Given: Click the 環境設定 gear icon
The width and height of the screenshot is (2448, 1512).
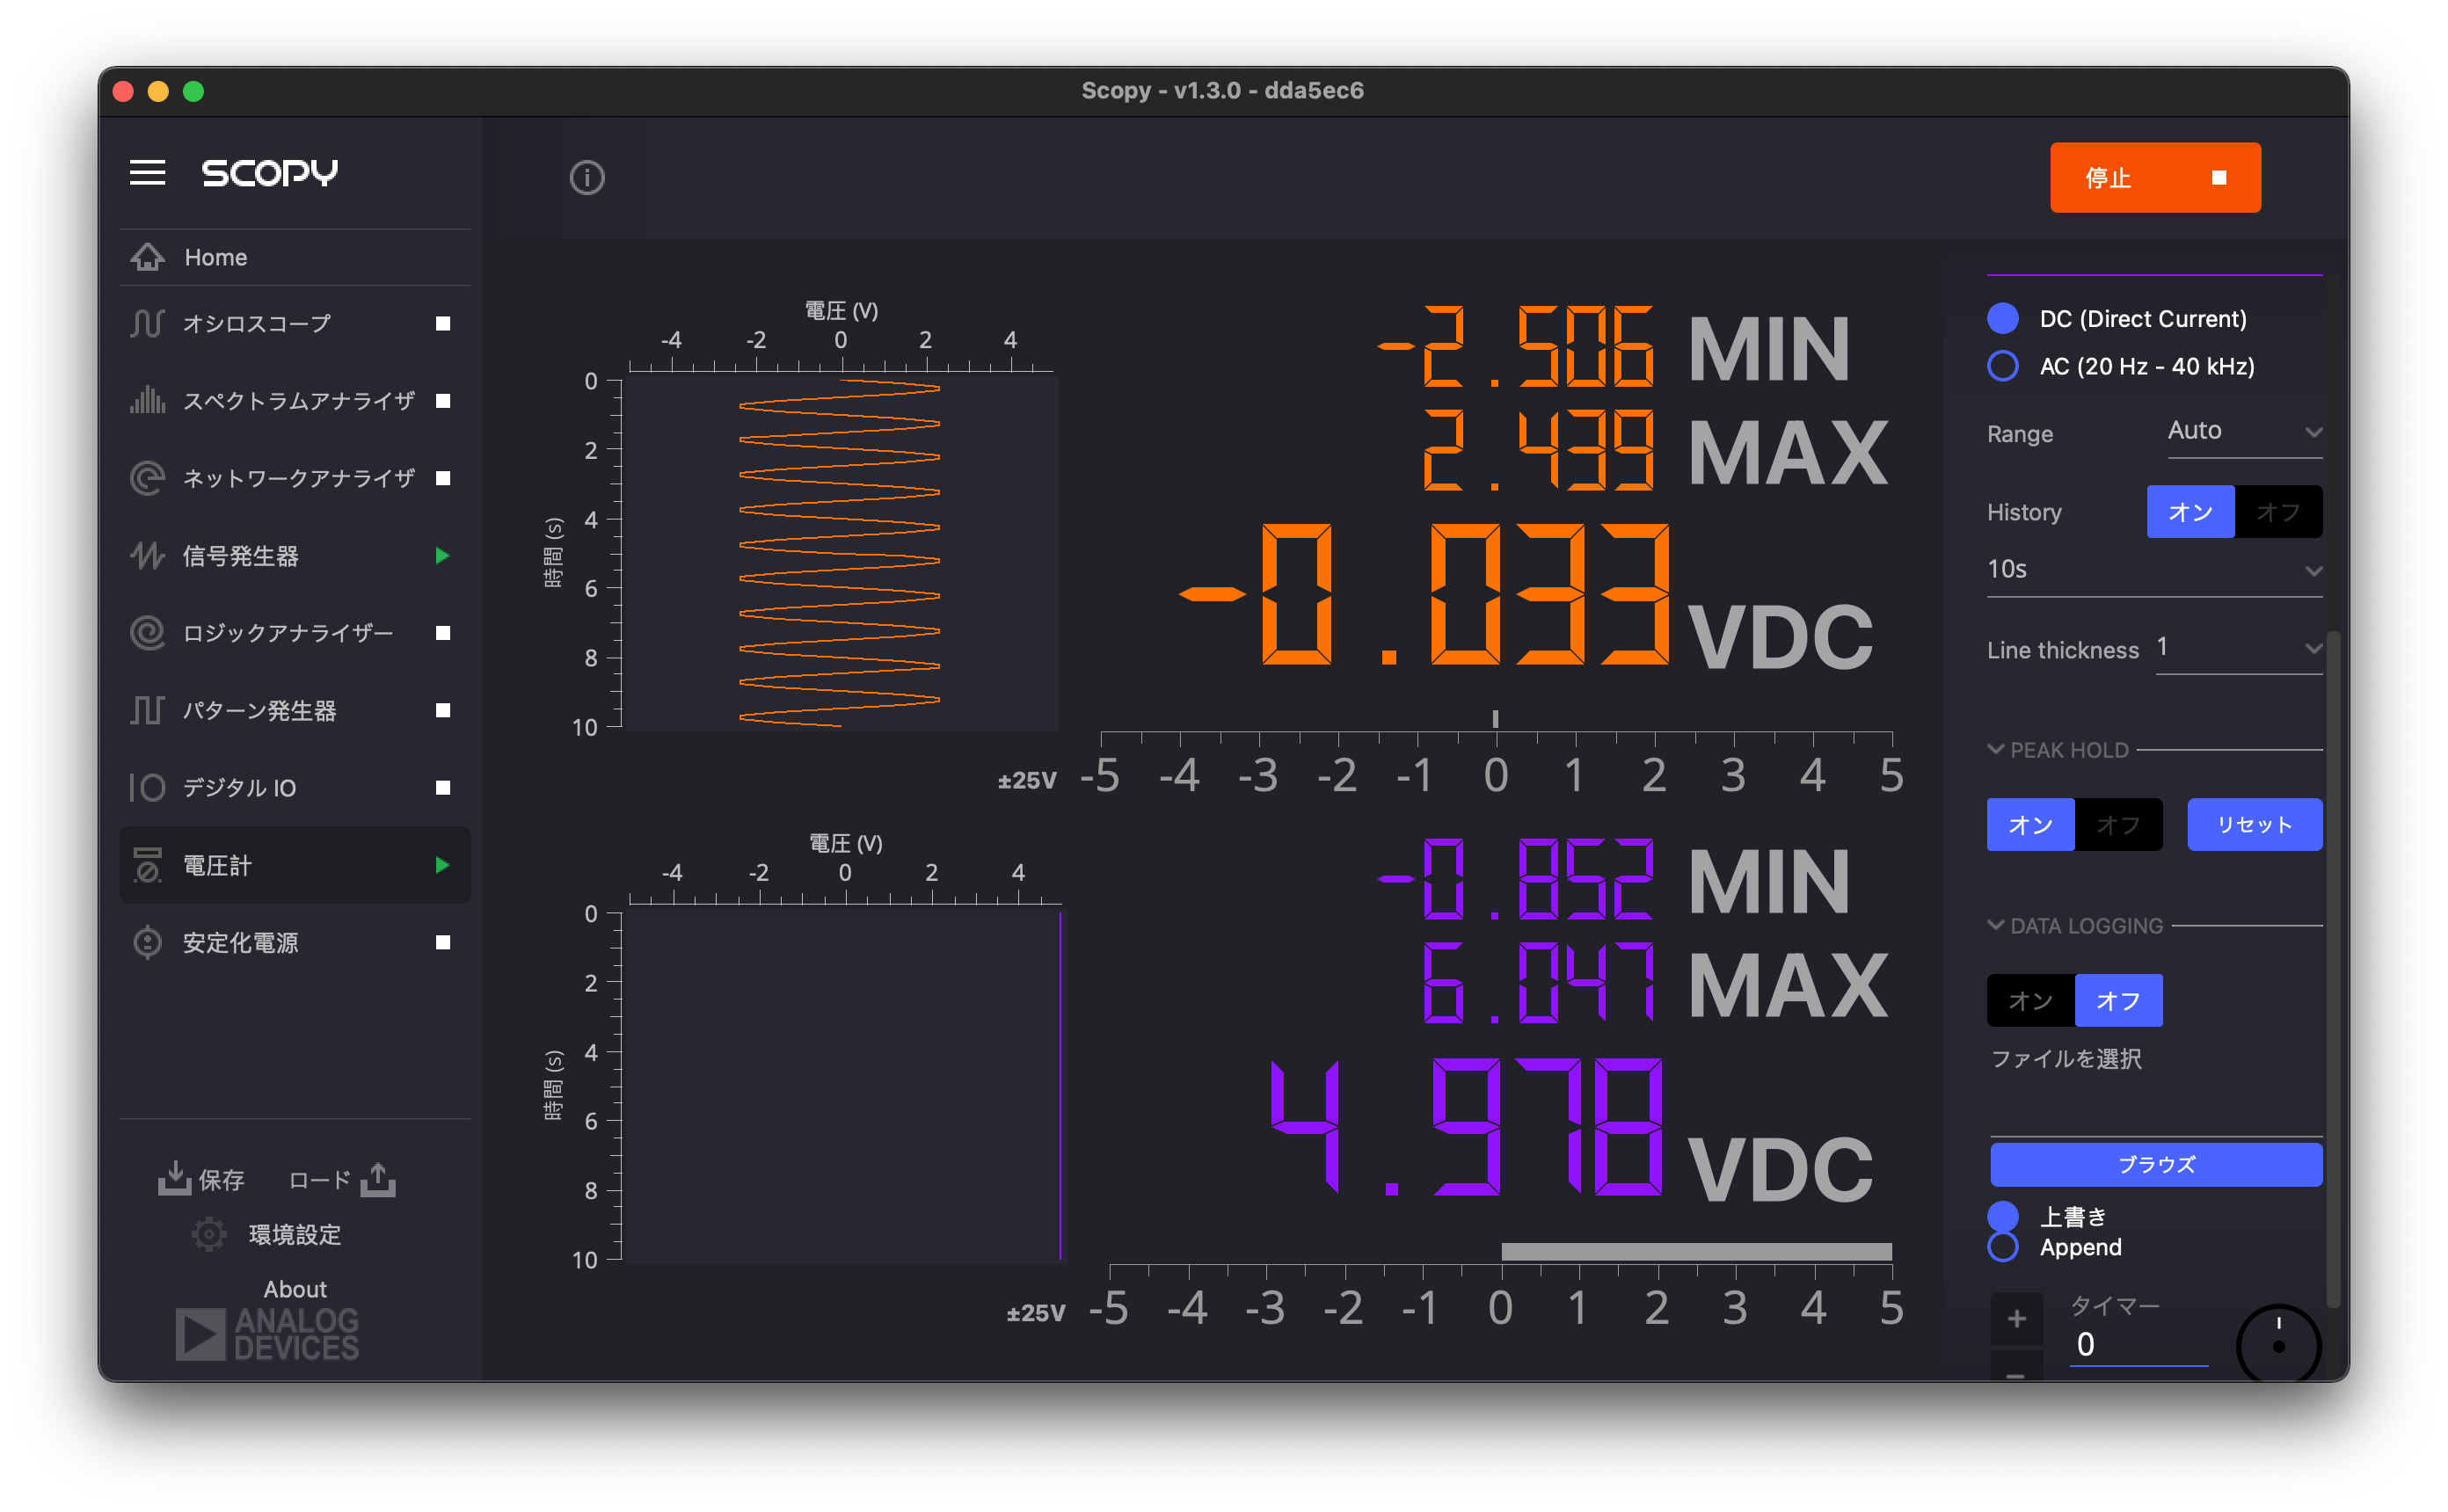Looking at the screenshot, I should (x=209, y=1234).
